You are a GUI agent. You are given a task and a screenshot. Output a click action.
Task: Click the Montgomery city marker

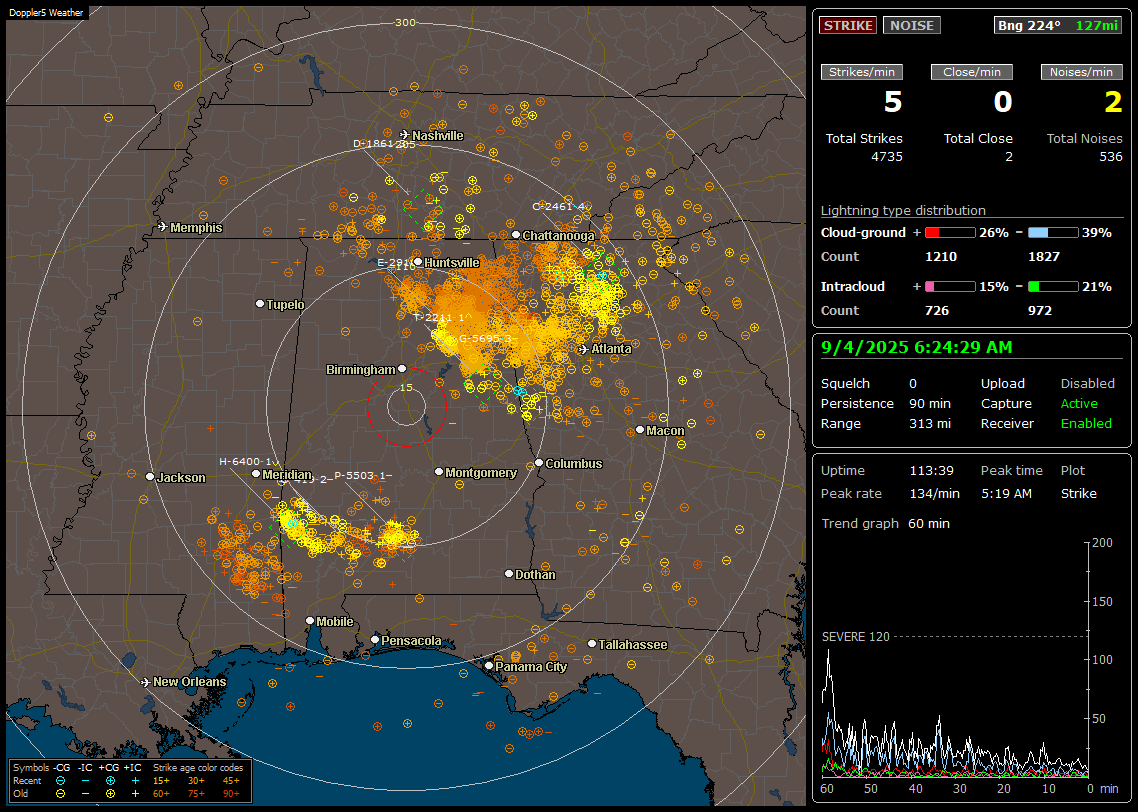(x=438, y=472)
